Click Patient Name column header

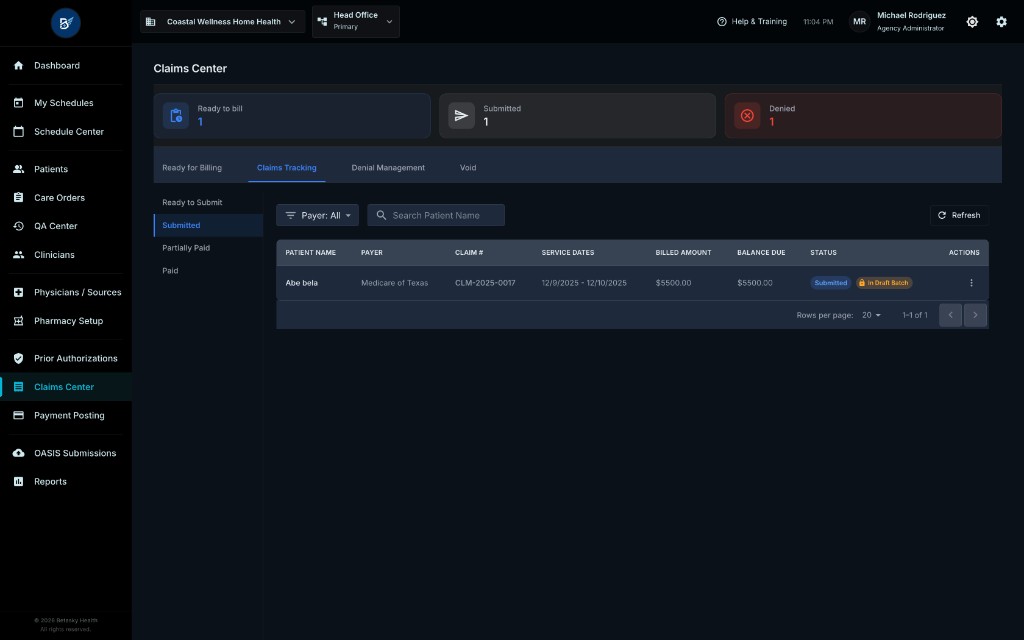click(310, 253)
